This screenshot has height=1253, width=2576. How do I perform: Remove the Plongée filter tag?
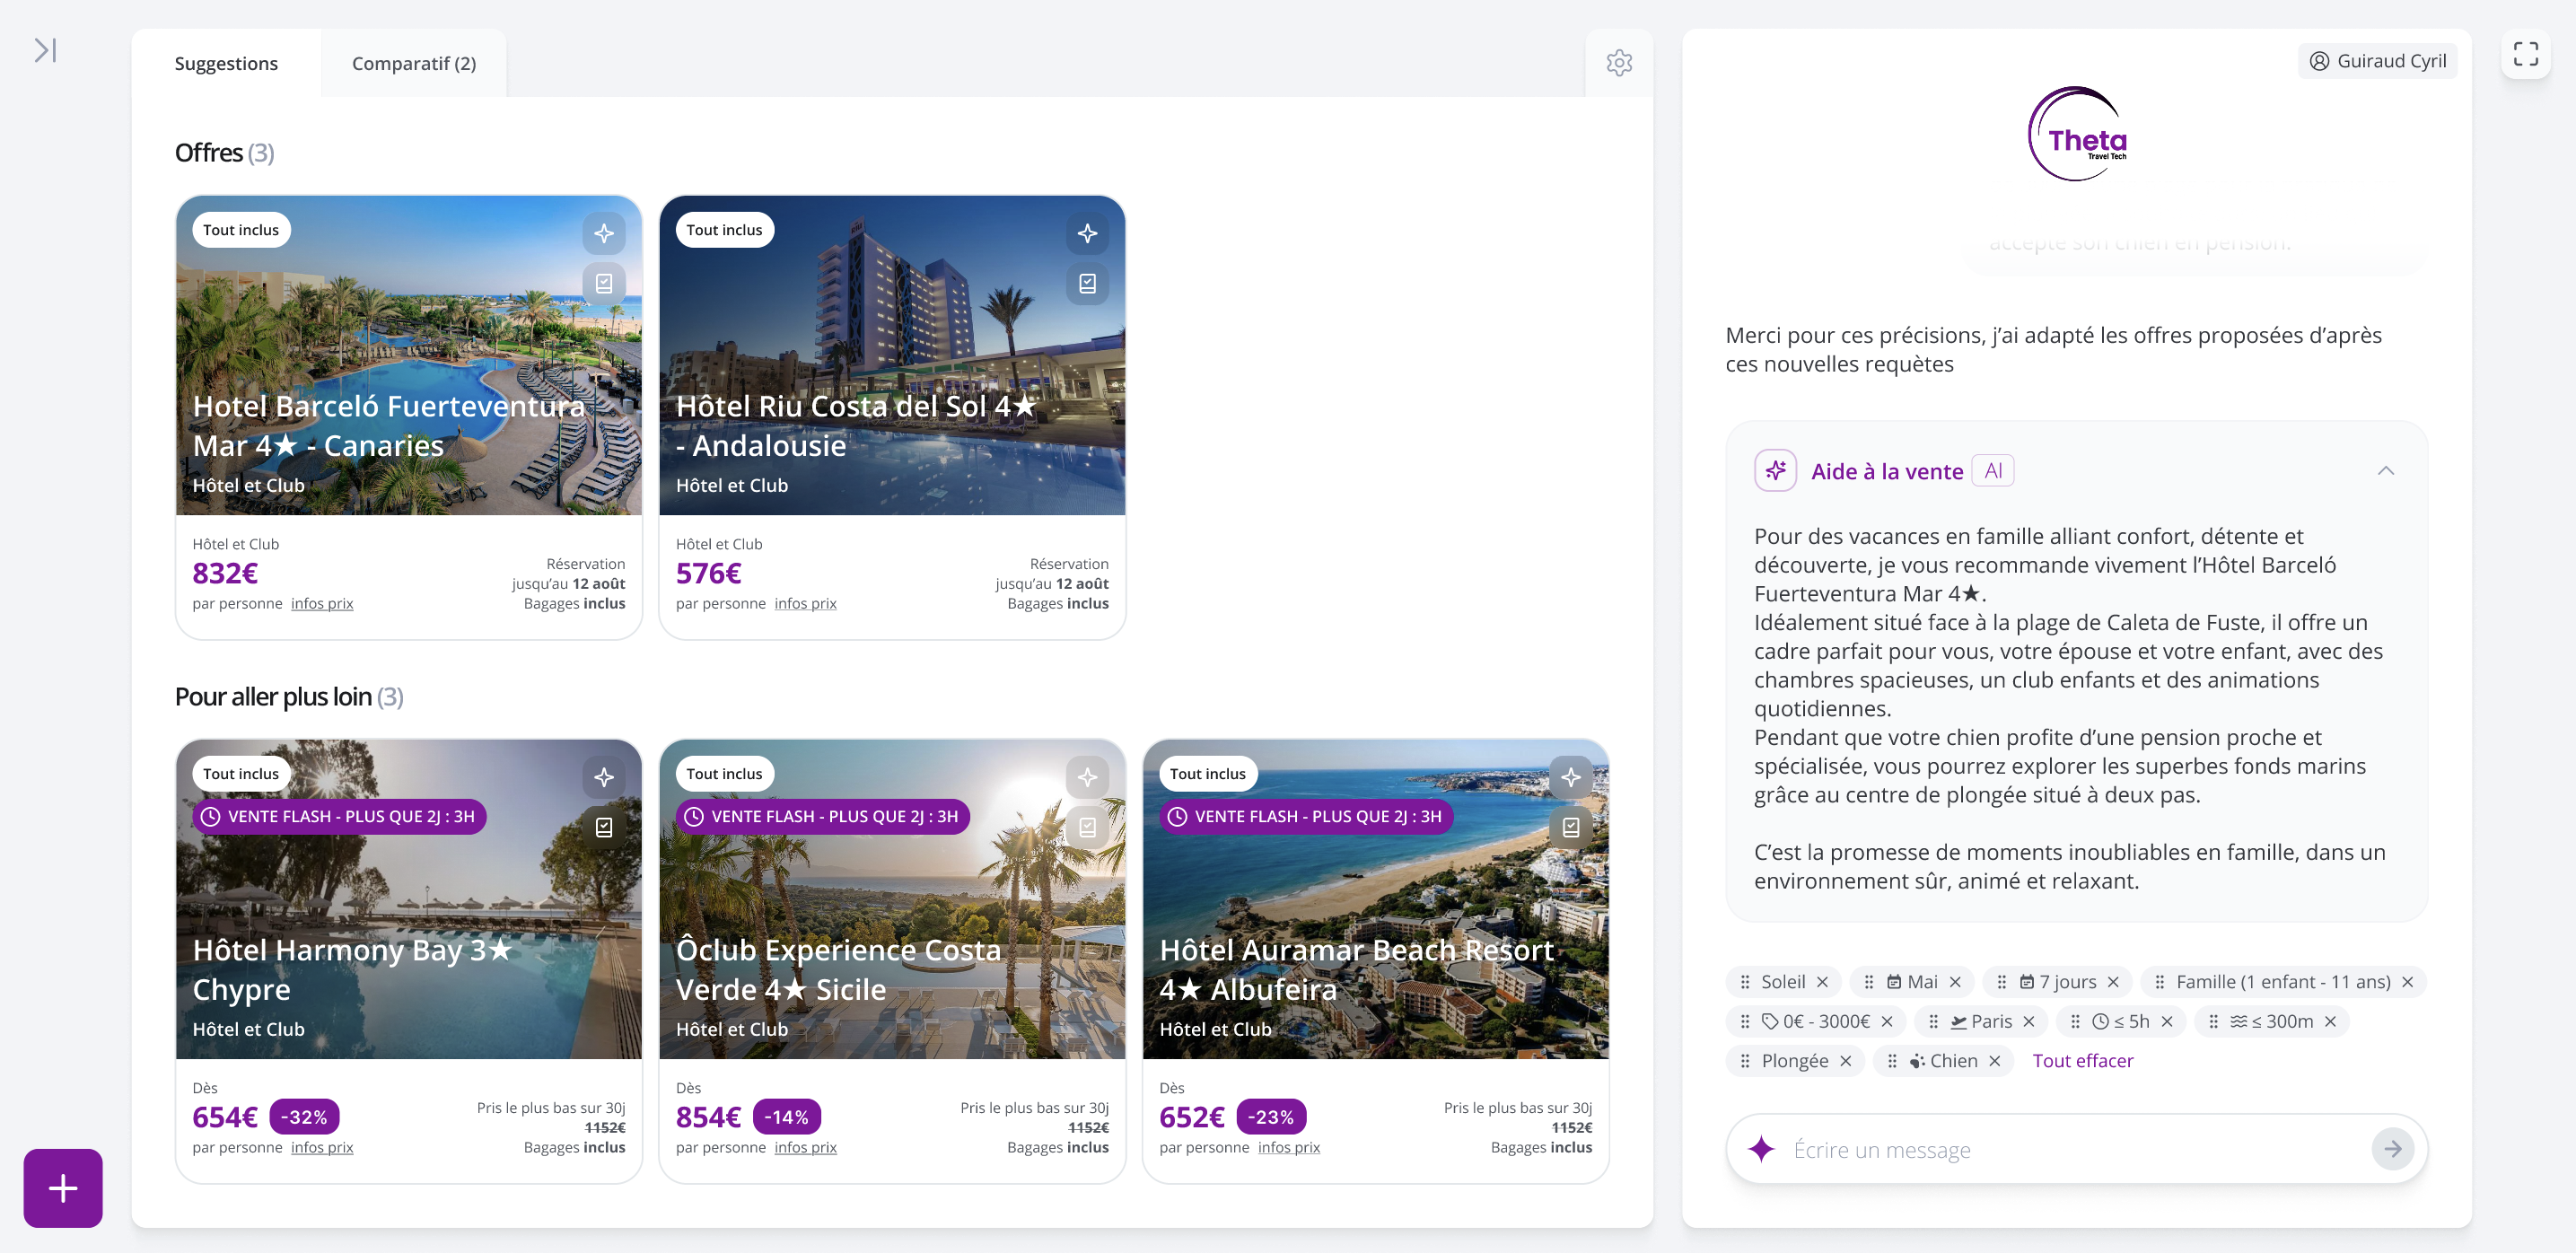(1846, 1061)
